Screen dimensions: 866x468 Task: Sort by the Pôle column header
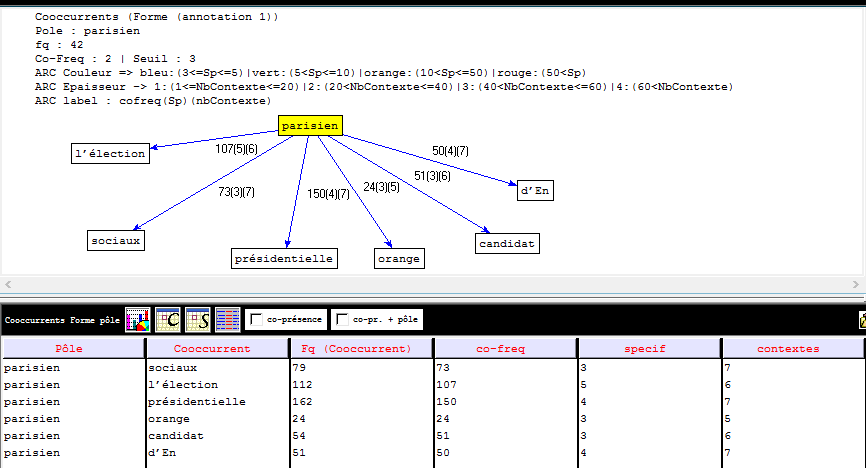(x=73, y=349)
